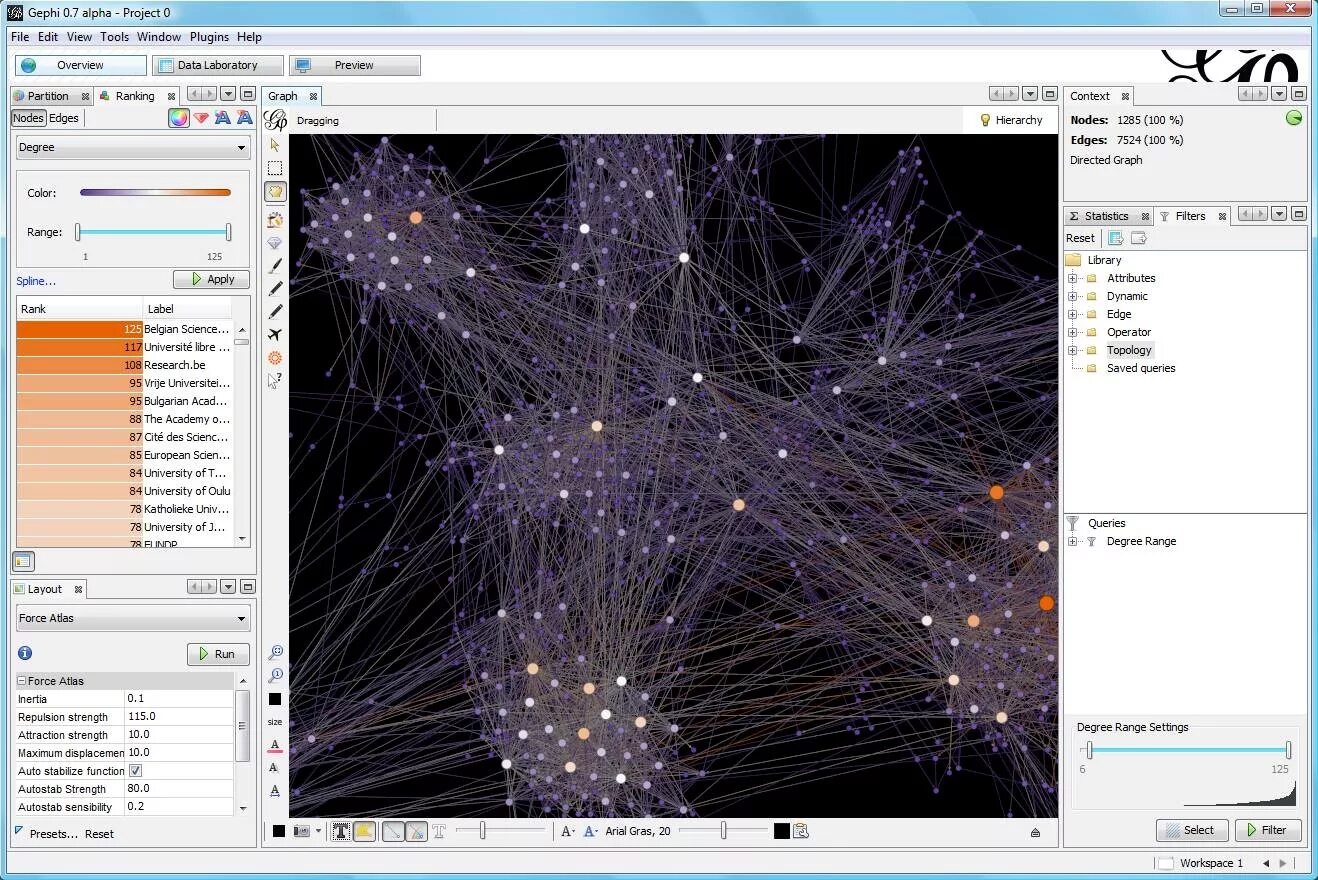Expand the Topology filter folder
This screenshot has height=880, width=1318.
coord(1073,350)
